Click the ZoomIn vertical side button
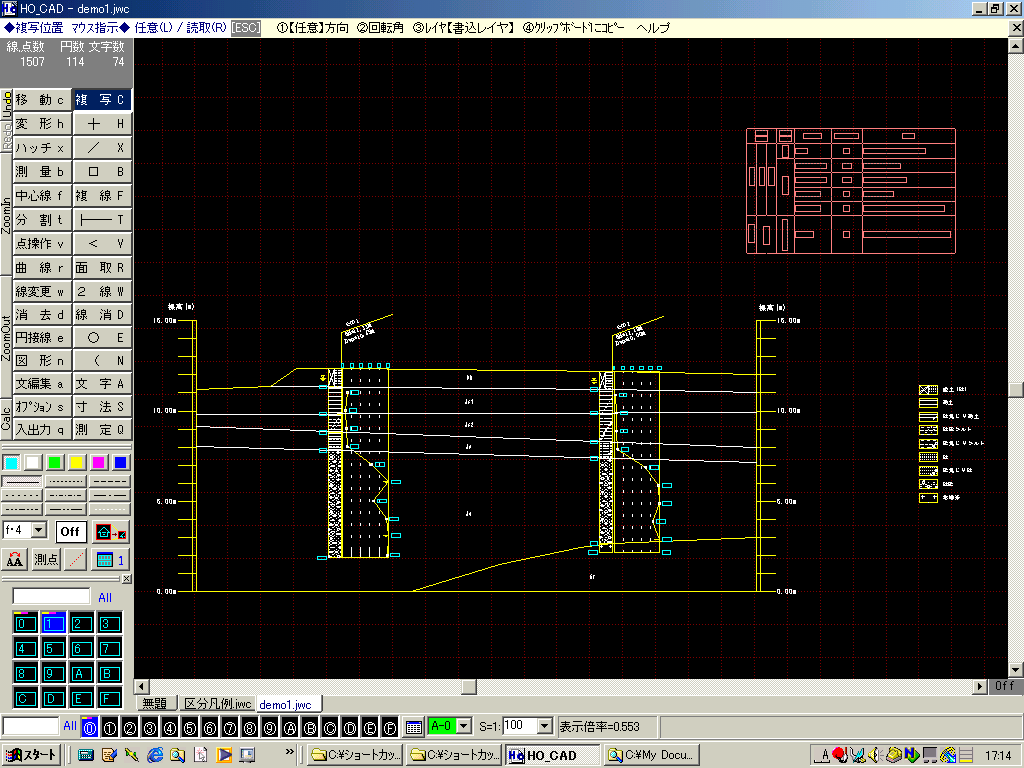Screen dimensions: 1024x768 pyautogui.click(x=7, y=216)
